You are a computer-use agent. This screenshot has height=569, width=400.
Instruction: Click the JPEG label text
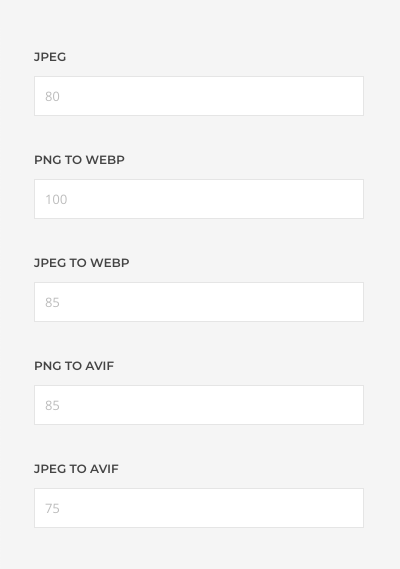(x=50, y=57)
